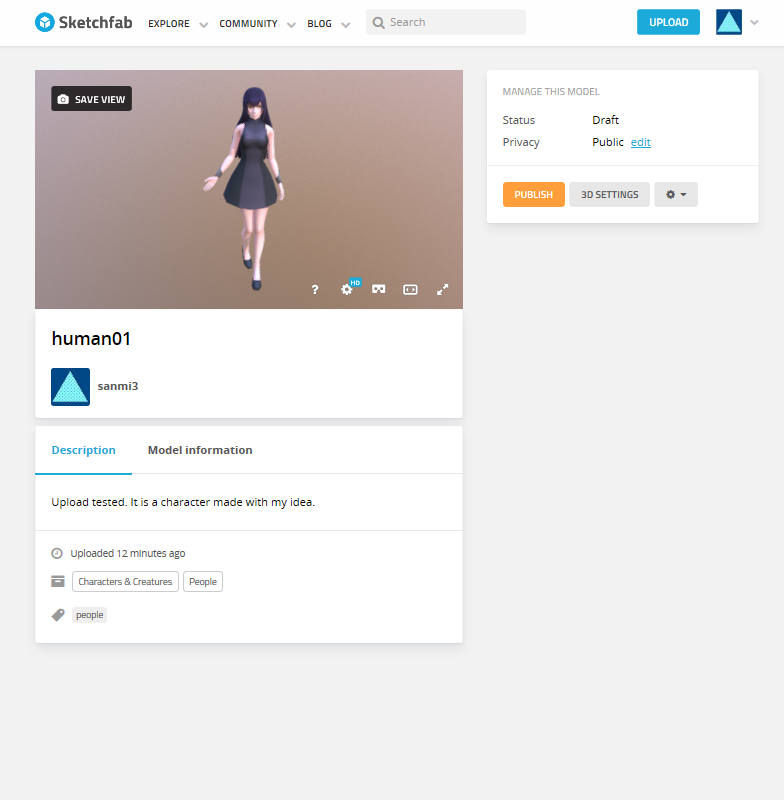Click the 'Public' privacy value
The width and height of the screenshot is (784, 800).
[608, 142]
